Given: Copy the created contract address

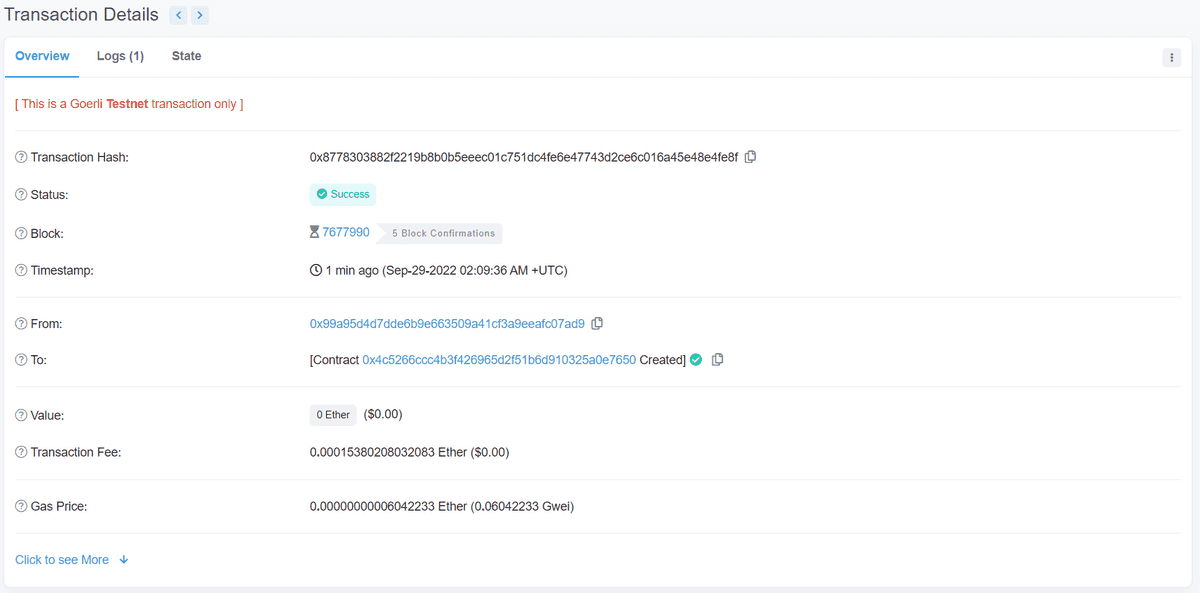Looking at the screenshot, I should tap(717, 359).
